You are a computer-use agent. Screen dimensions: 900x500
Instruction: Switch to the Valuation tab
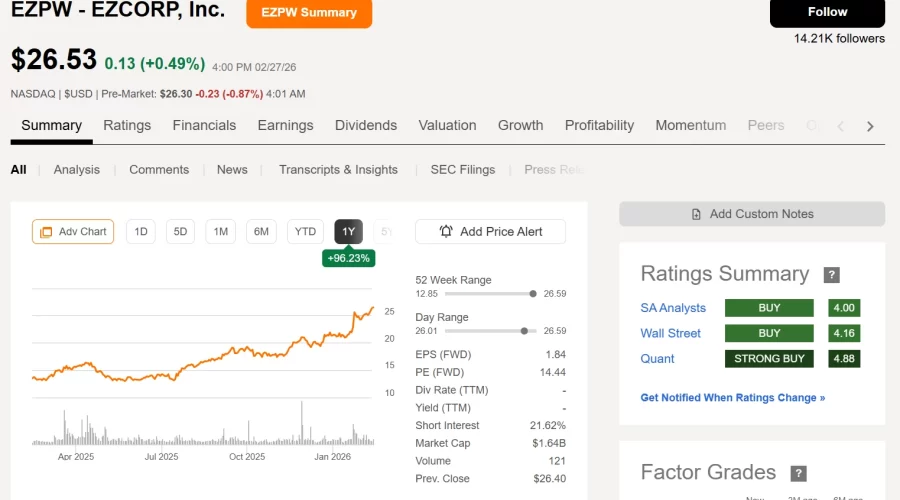pyautogui.click(x=447, y=125)
